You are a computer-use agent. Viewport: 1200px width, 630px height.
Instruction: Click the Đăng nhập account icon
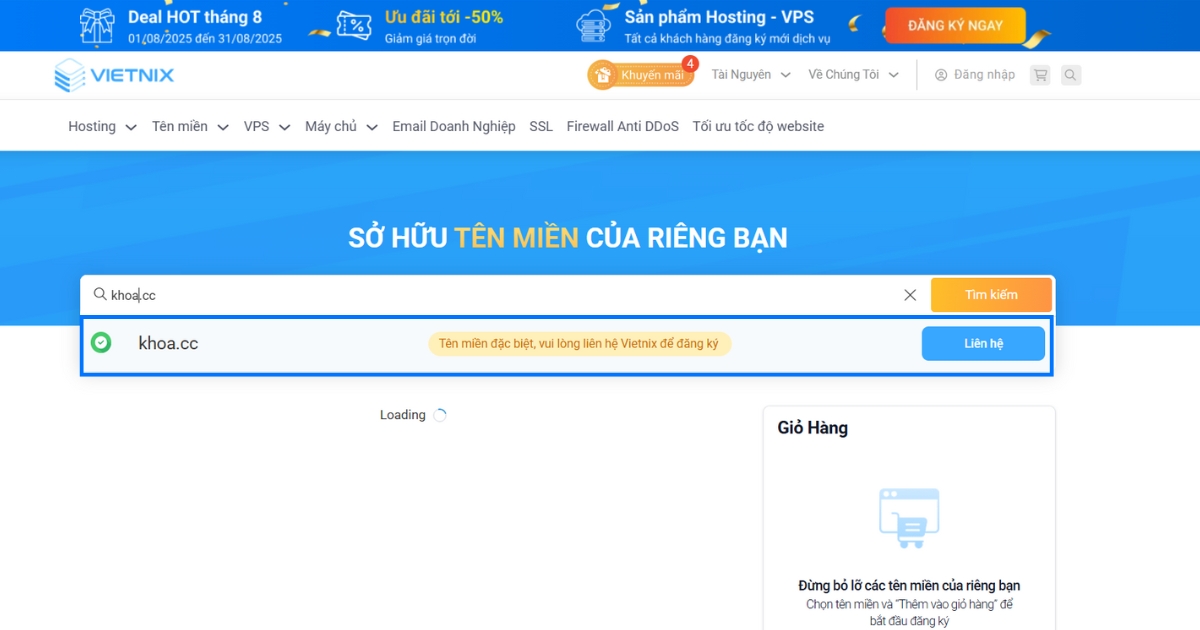click(x=940, y=74)
